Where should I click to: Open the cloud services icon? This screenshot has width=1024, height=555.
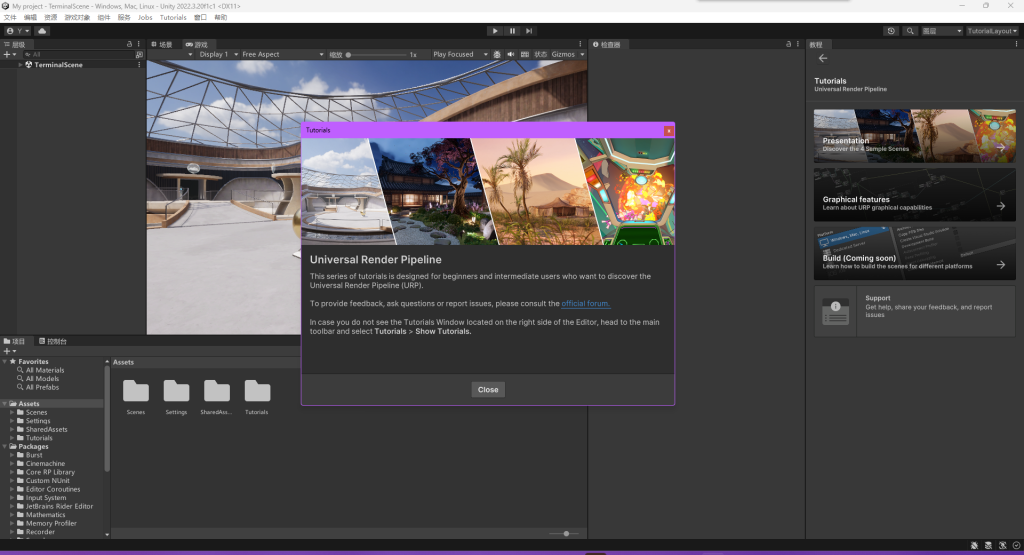click(x=42, y=31)
